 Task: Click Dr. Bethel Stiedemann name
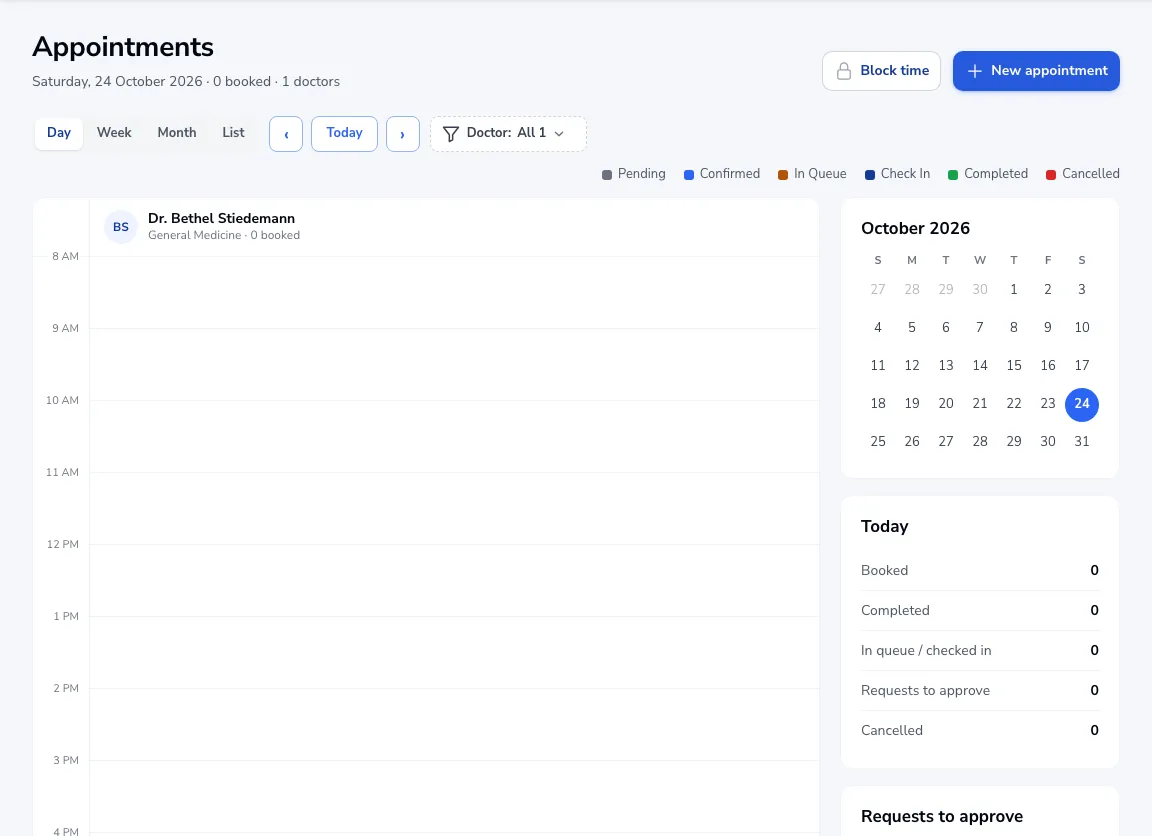click(x=221, y=218)
